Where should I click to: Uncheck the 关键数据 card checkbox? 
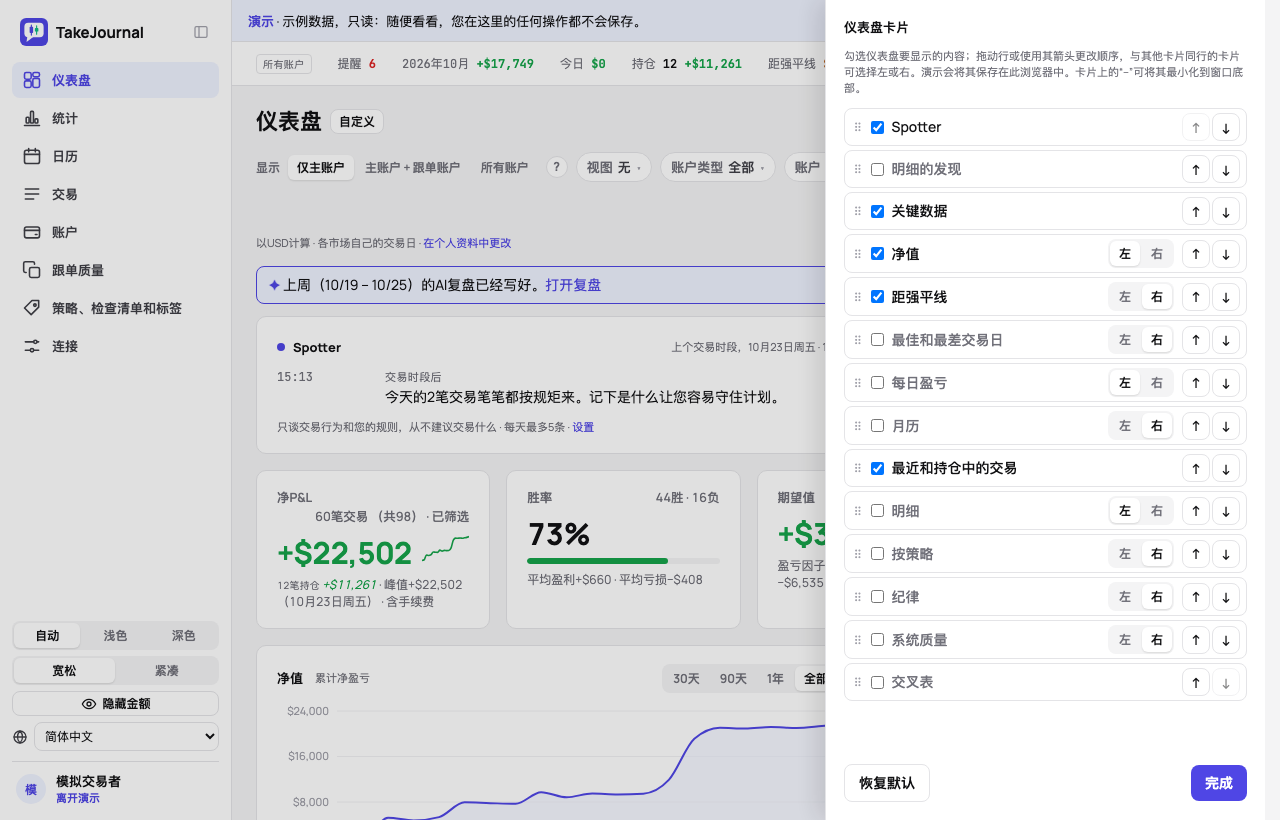coord(877,212)
